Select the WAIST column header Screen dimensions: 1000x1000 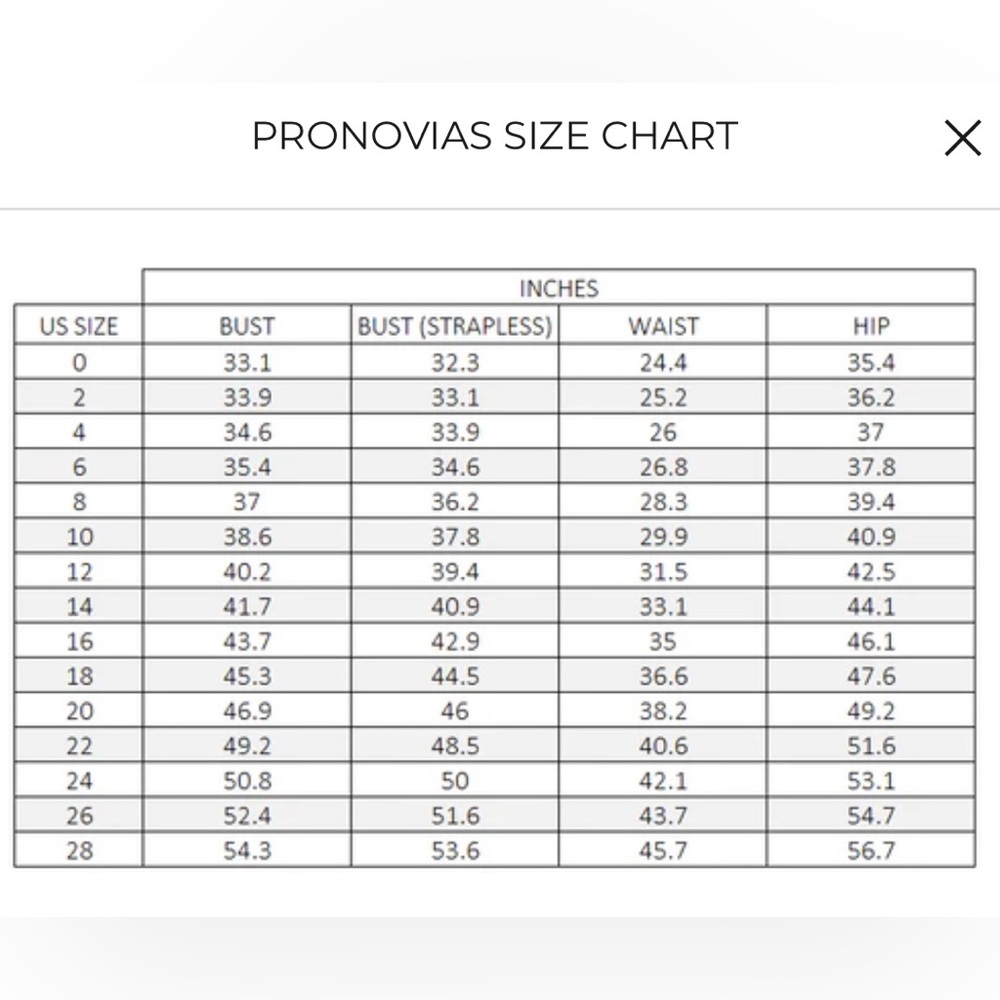click(x=663, y=326)
